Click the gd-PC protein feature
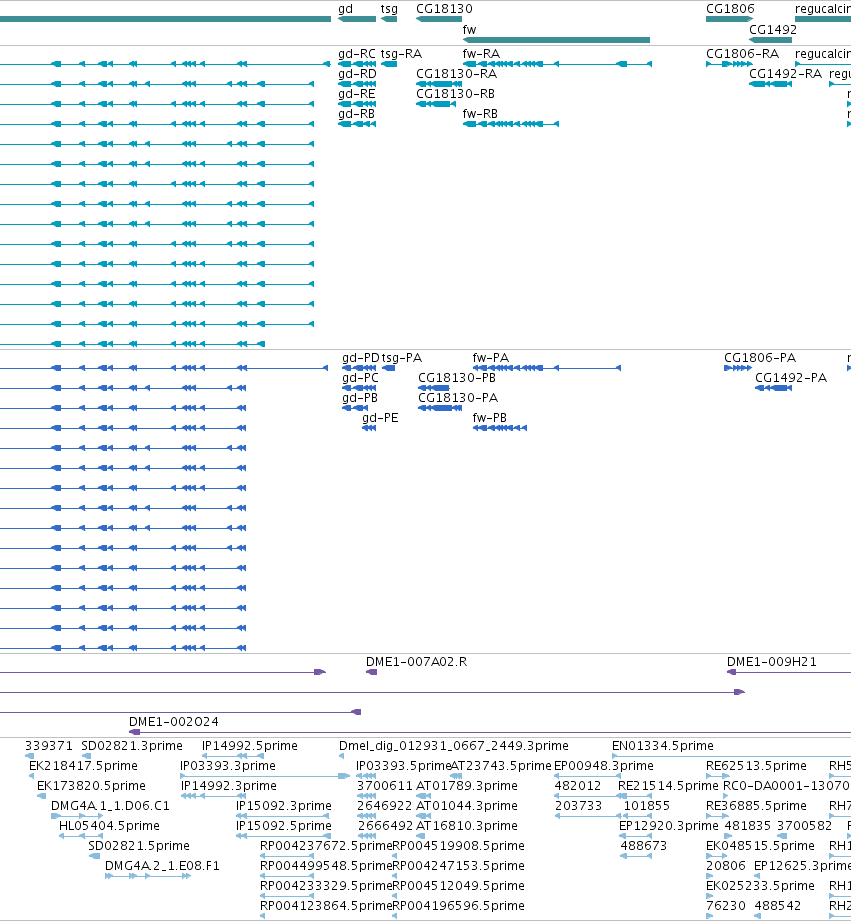Image resolution: width=851 pixels, height=921 pixels. pos(359,388)
